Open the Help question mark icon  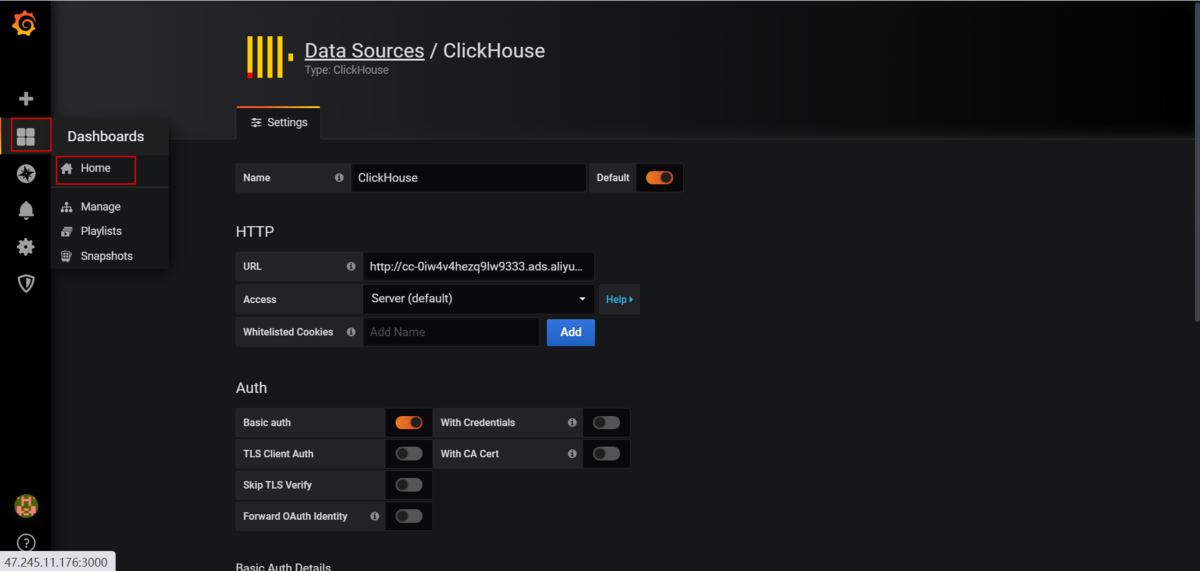[x=26, y=543]
